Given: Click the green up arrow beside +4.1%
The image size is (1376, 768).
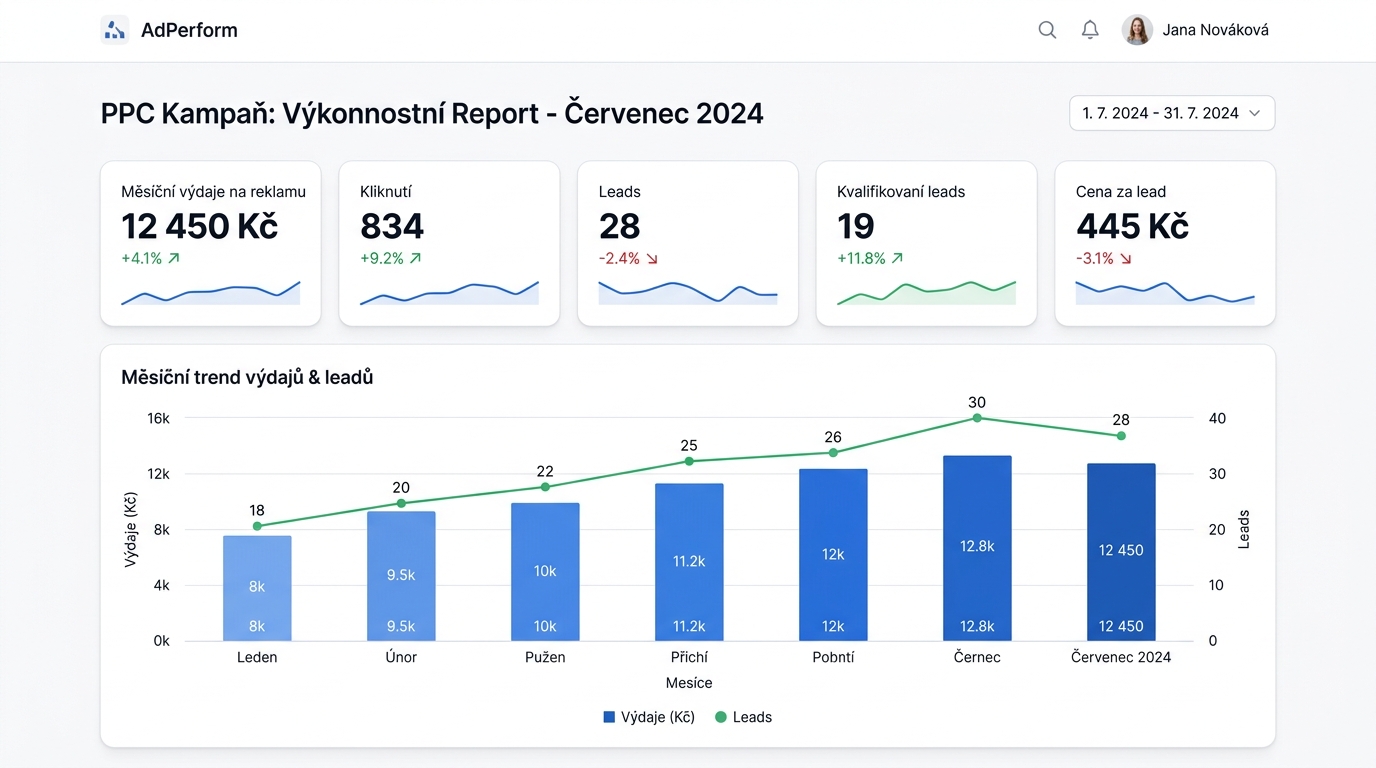Looking at the screenshot, I should (x=174, y=258).
